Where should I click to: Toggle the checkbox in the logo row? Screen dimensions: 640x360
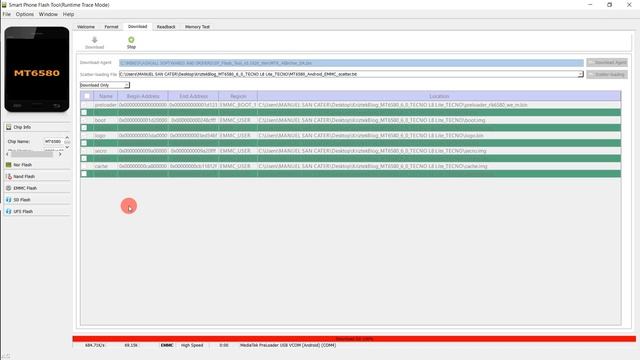pos(84,136)
